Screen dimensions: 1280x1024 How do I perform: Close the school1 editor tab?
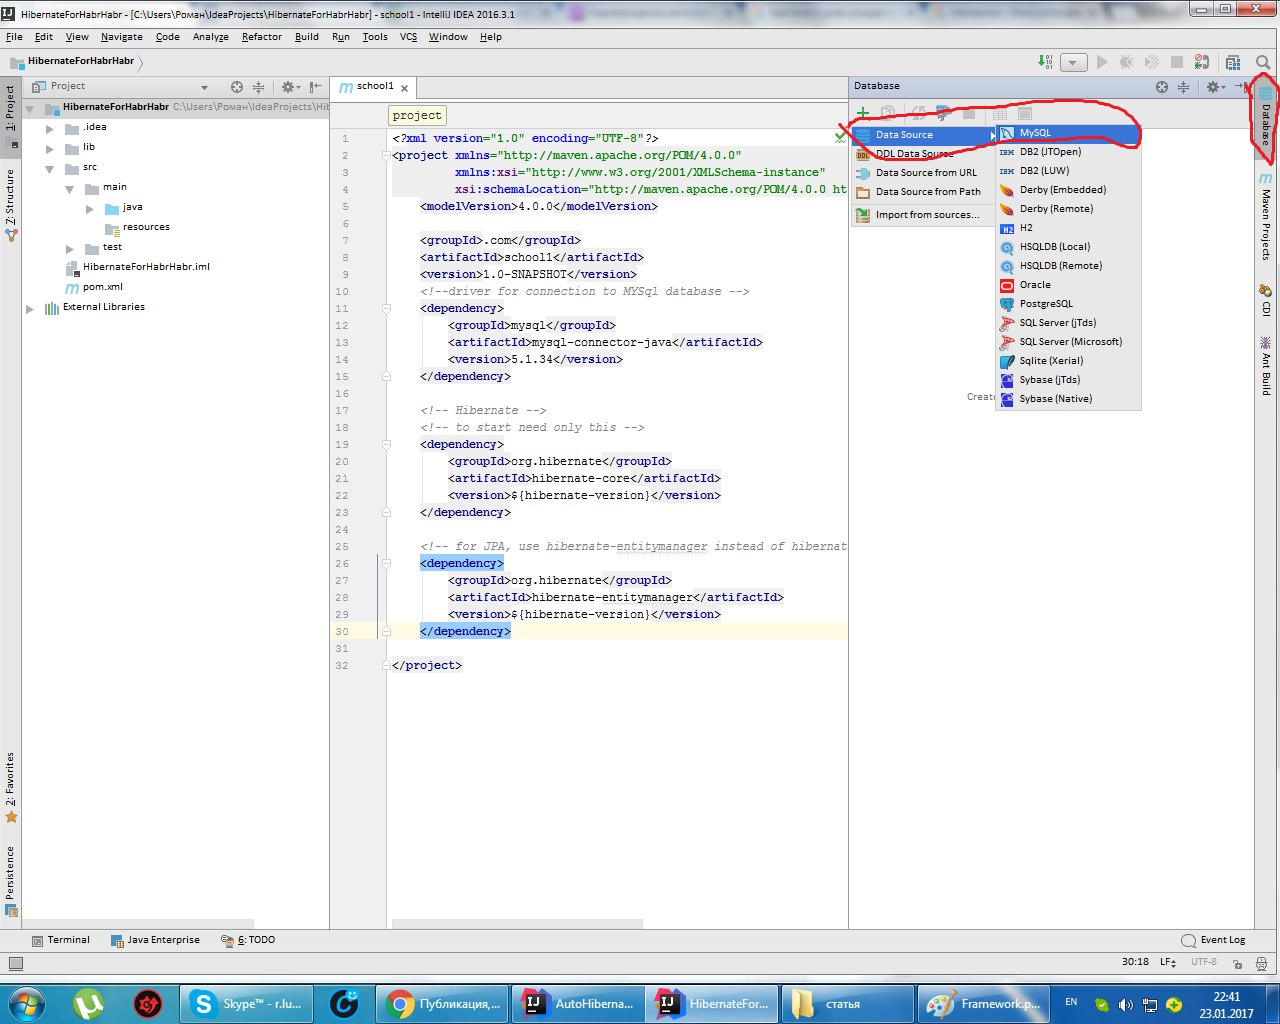click(x=404, y=88)
